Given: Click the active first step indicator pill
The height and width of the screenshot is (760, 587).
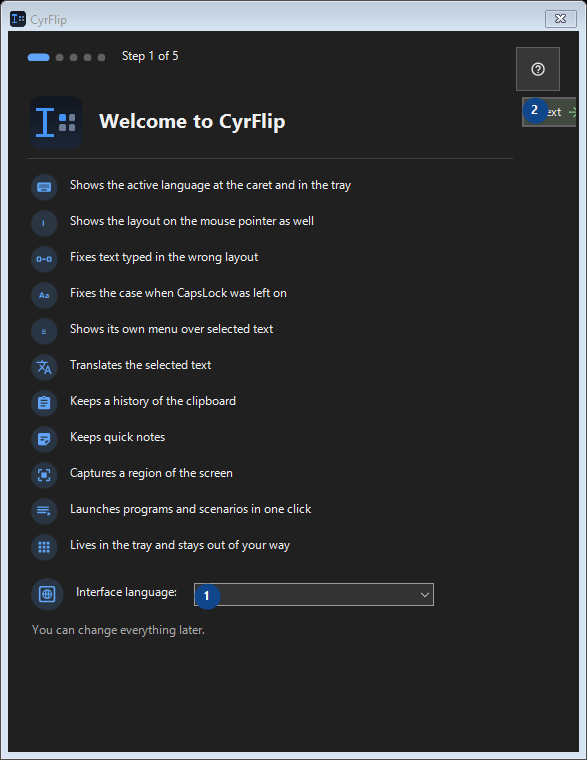Looking at the screenshot, I should coord(38,57).
